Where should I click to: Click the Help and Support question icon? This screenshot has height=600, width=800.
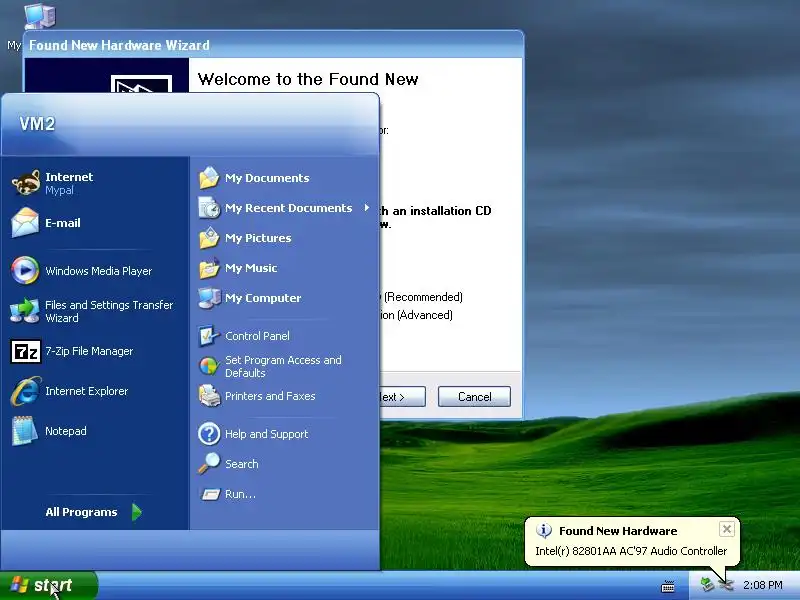click(209, 434)
